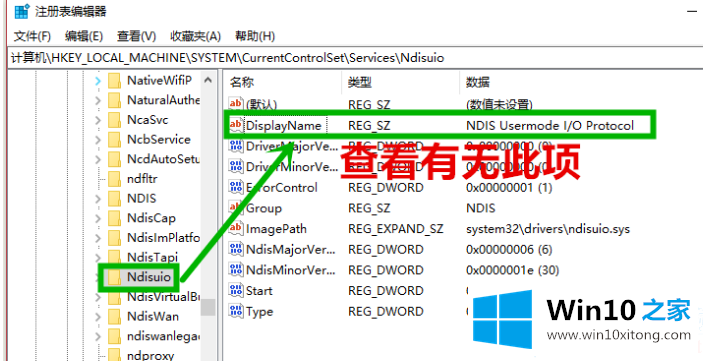Expand the NcaSvc tree node

pos(98,120)
